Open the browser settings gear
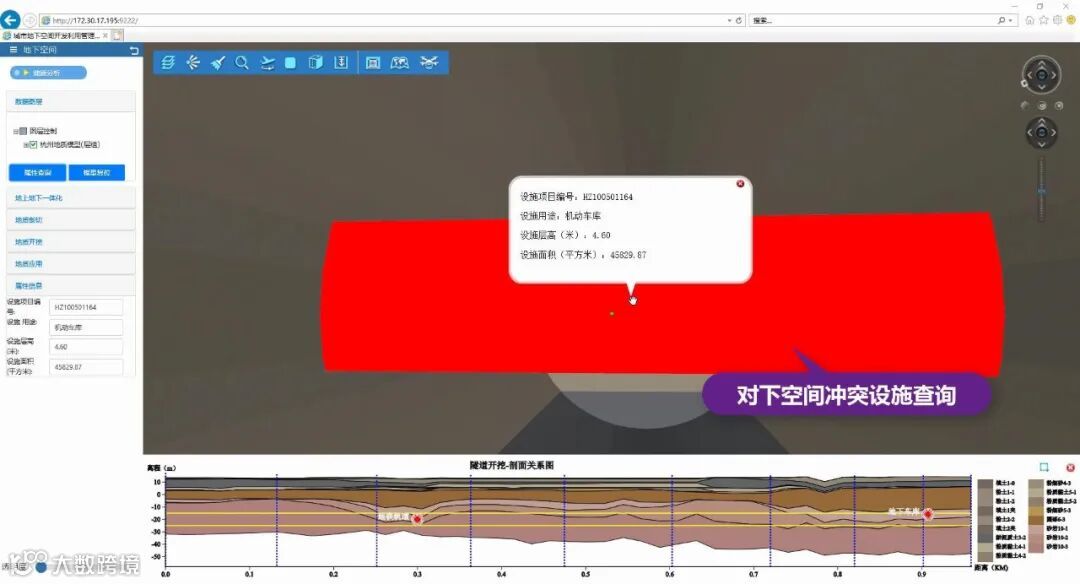 1057,21
